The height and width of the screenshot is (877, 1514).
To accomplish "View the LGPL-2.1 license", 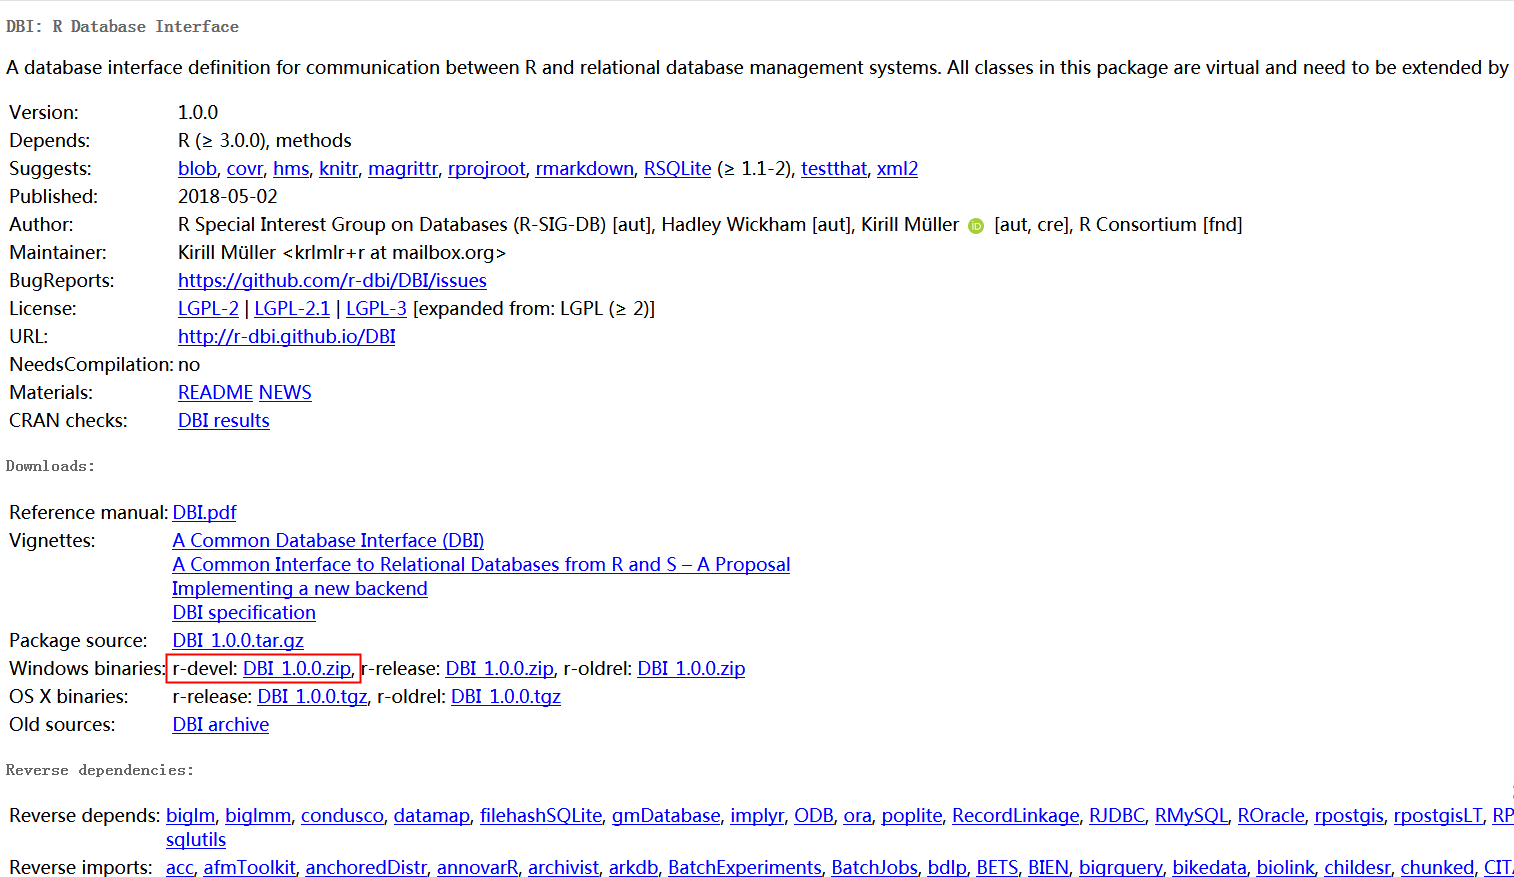I will (292, 309).
